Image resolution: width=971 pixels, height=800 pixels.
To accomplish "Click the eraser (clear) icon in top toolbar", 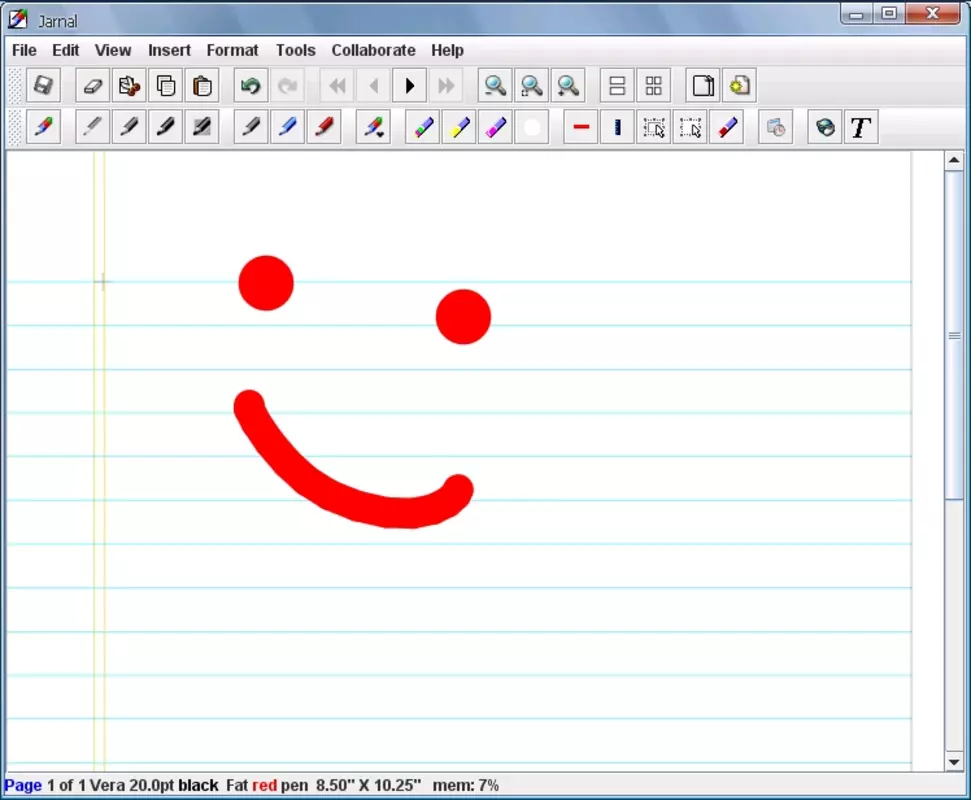I will (x=92, y=85).
